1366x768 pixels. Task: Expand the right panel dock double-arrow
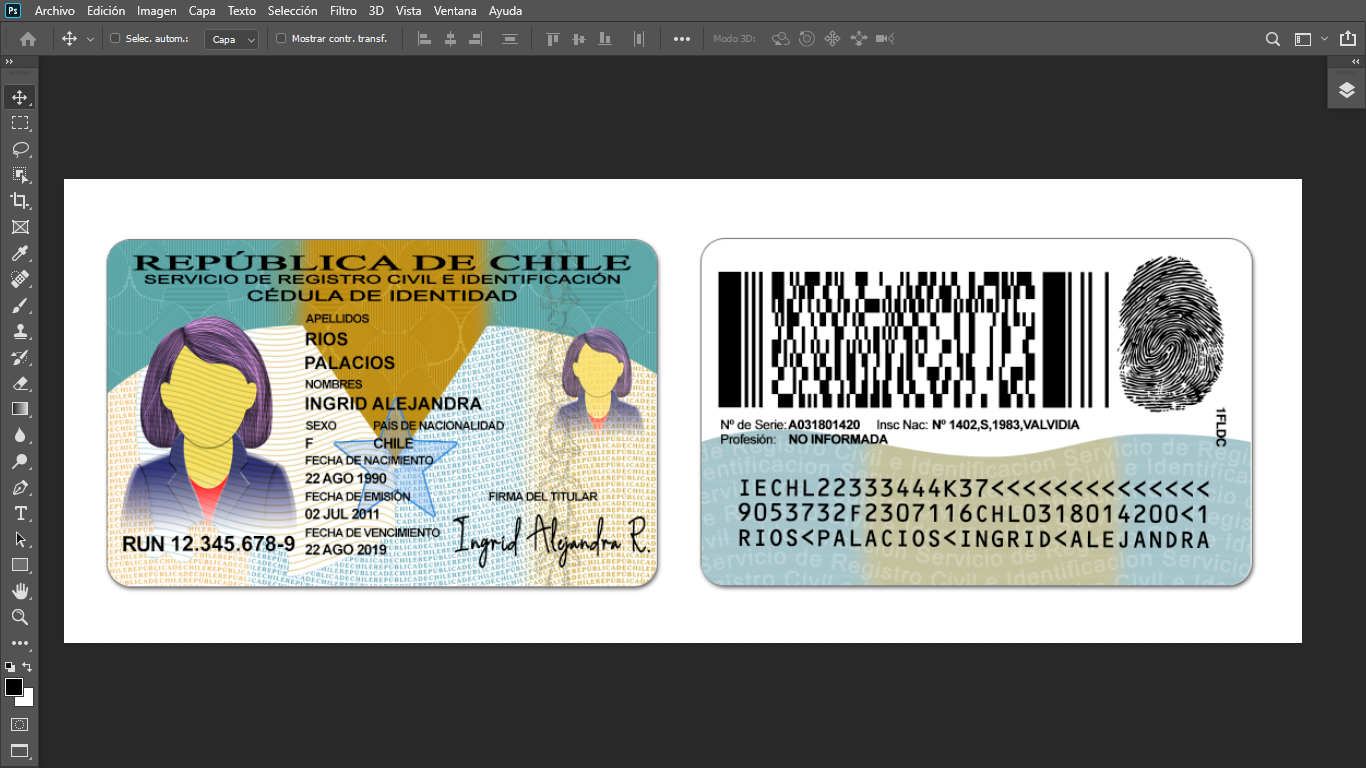1356,62
